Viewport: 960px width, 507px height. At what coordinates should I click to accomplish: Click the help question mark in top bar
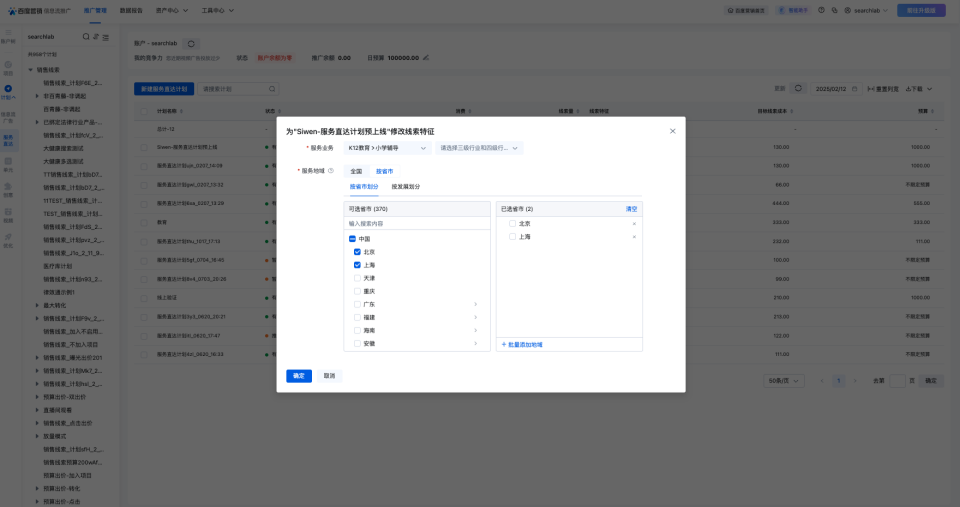coord(821,10)
